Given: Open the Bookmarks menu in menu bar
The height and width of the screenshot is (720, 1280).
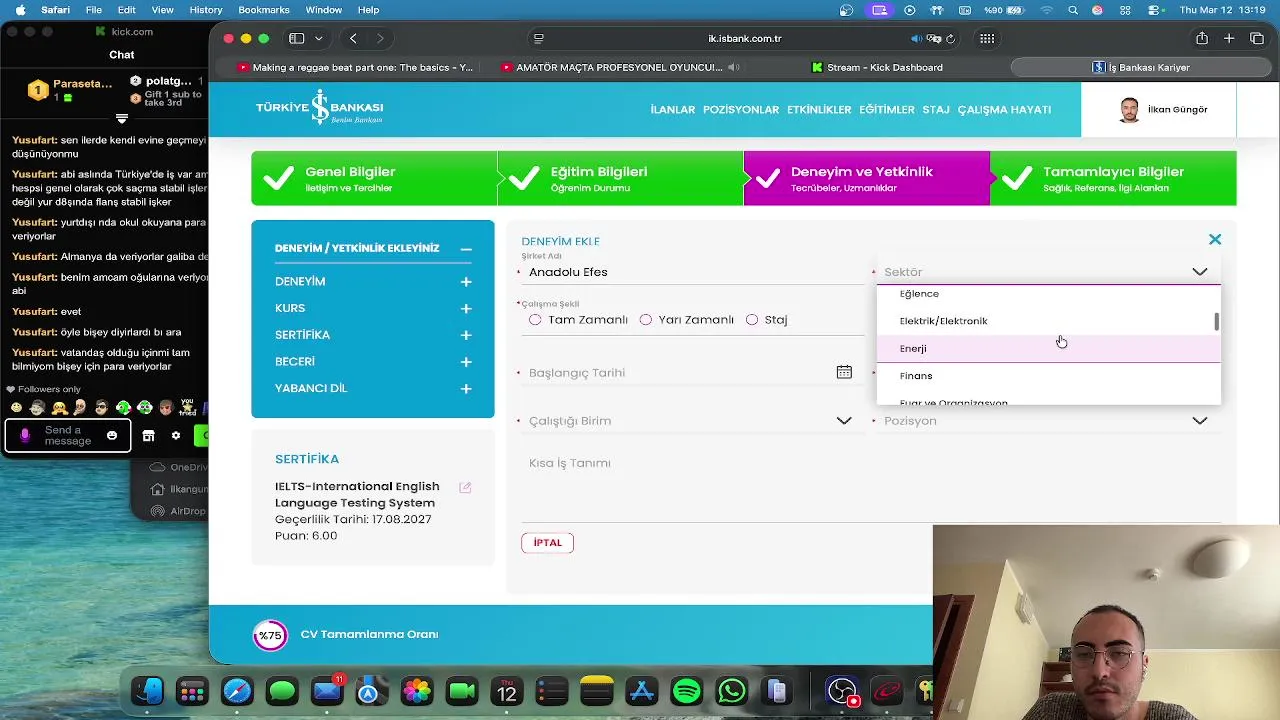Looking at the screenshot, I should [x=264, y=10].
